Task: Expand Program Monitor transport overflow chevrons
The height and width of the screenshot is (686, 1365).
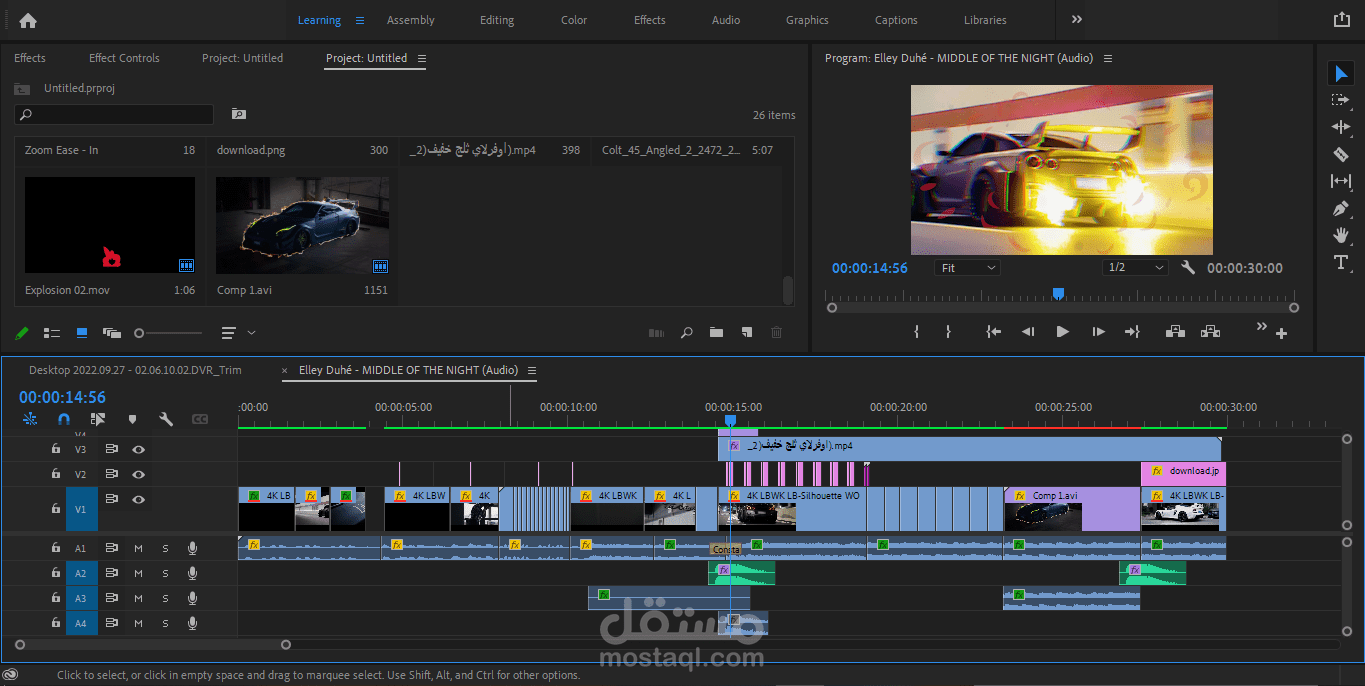Action: click(1261, 326)
